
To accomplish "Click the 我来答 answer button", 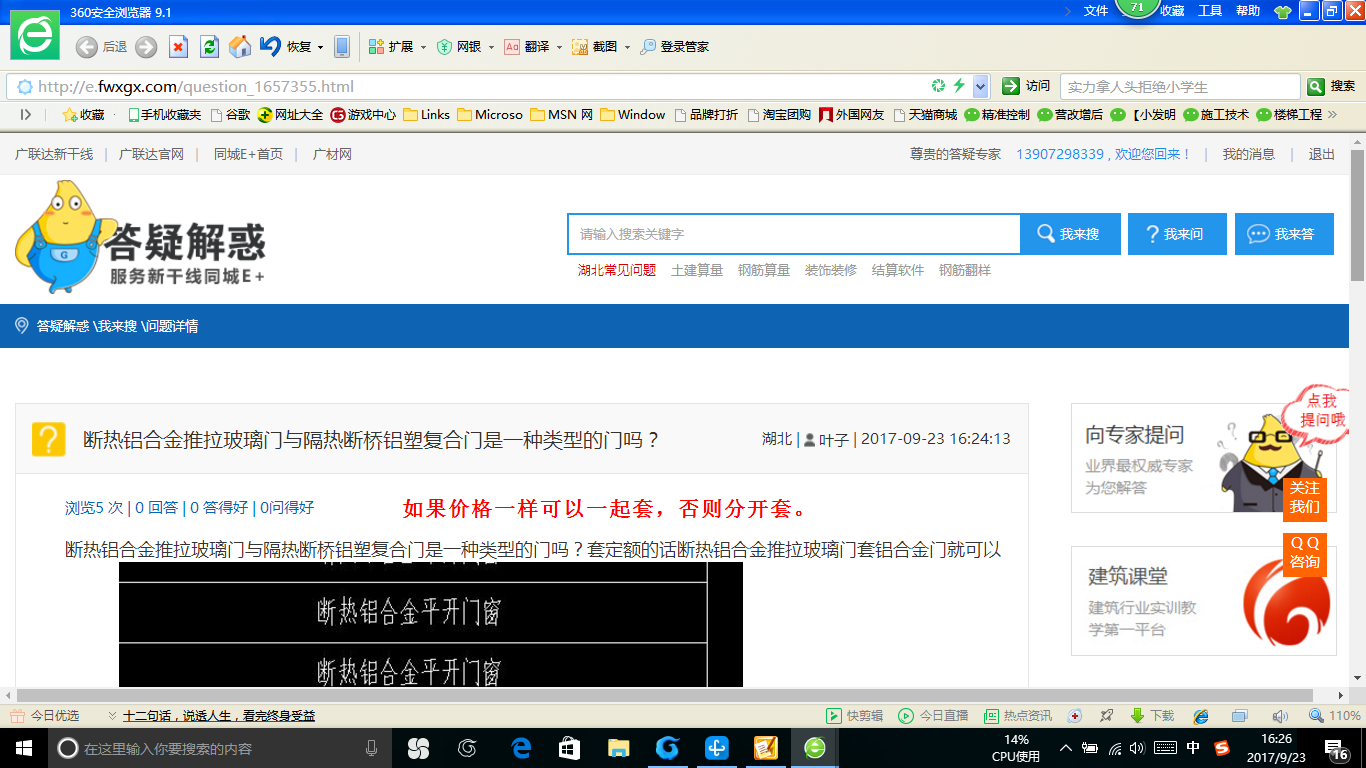I will point(1284,234).
